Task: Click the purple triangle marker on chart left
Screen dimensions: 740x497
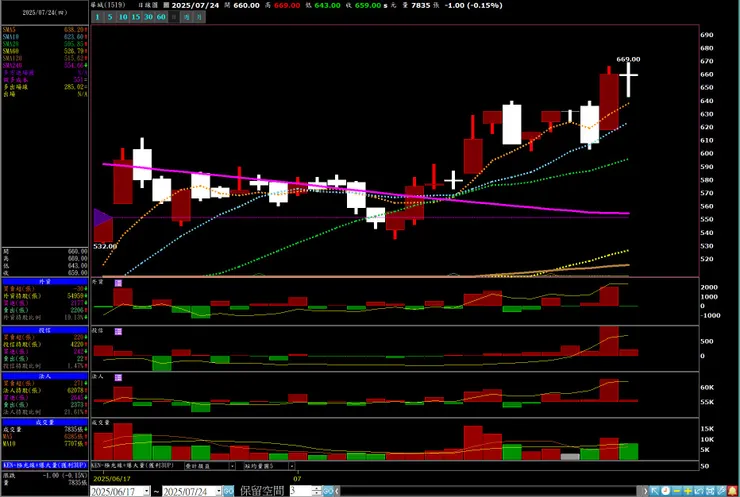Action: [x=103, y=218]
